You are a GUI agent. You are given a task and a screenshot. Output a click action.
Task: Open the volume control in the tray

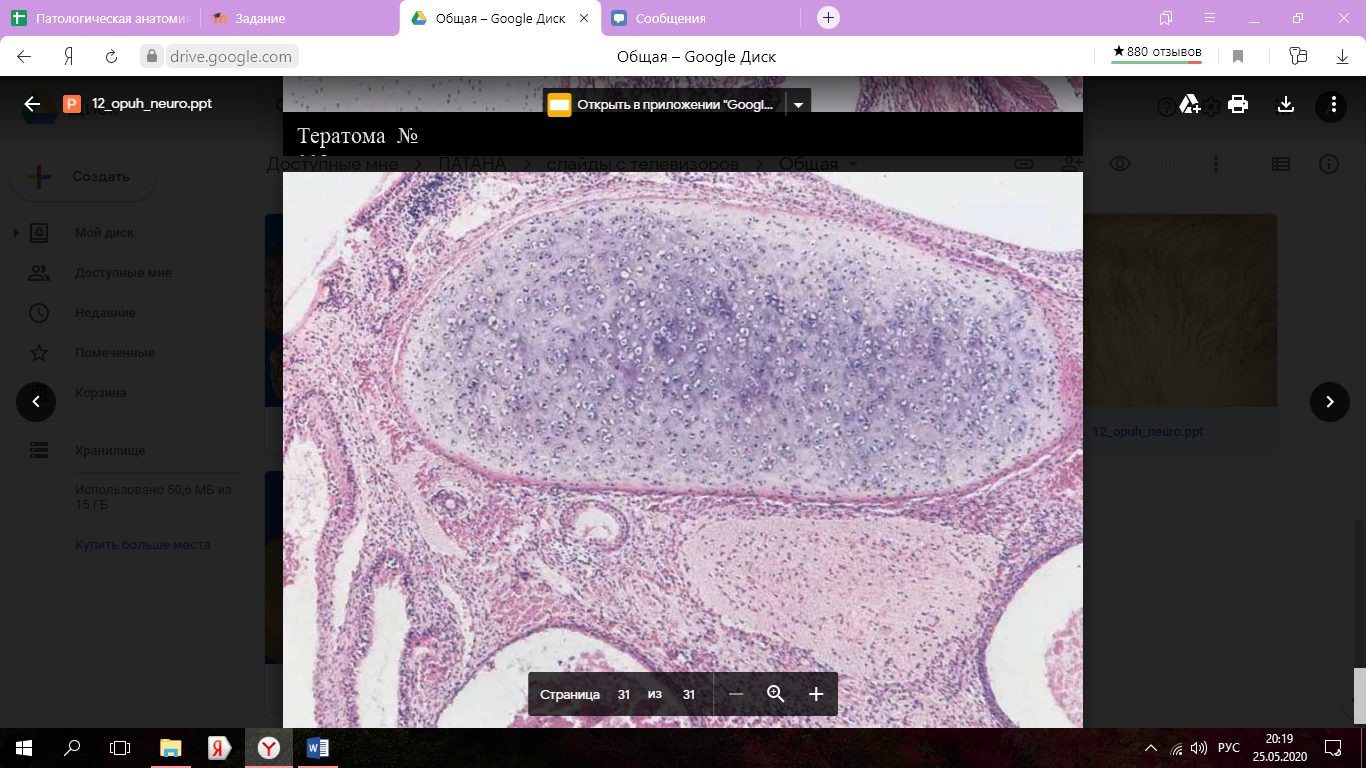[x=1199, y=748]
